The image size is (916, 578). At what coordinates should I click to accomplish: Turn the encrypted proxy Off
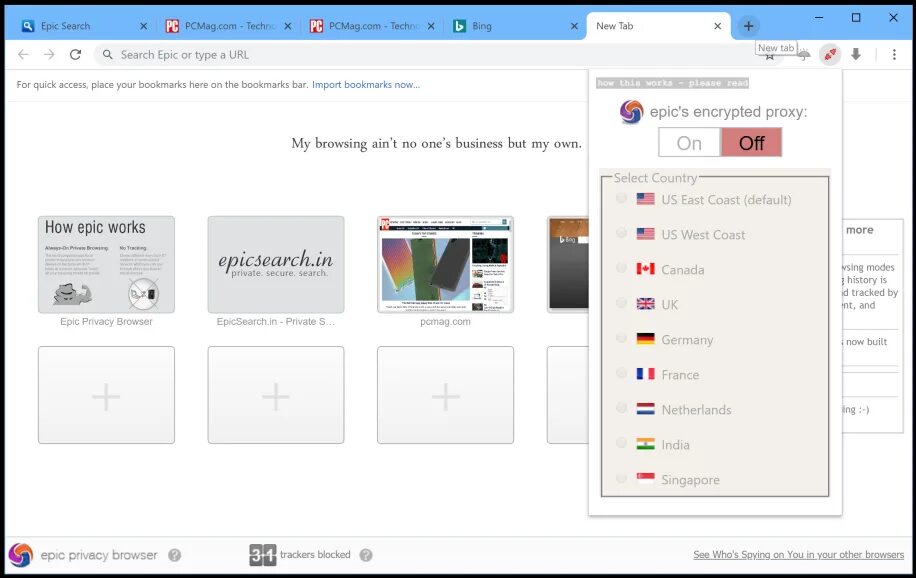pos(751,143)
